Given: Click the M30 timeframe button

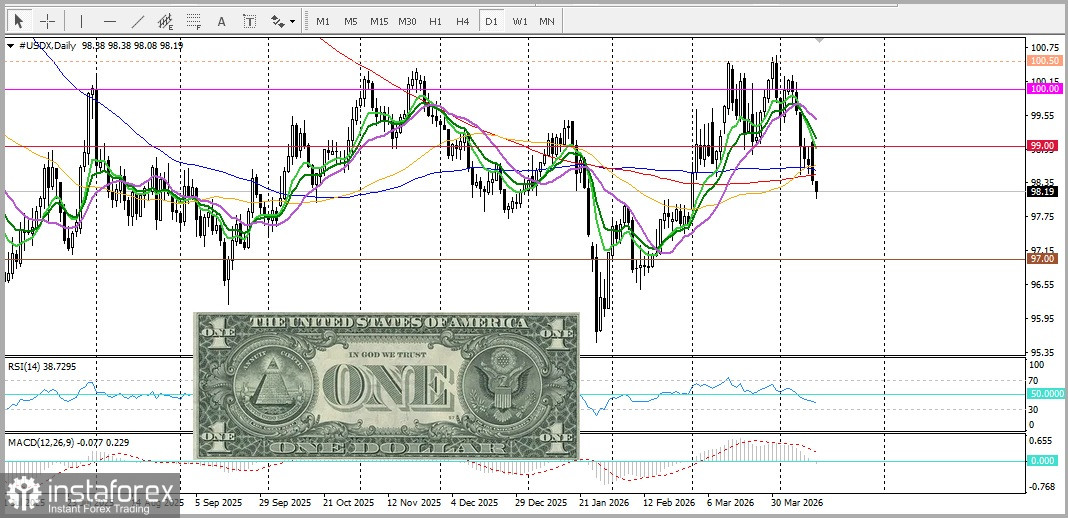Looking at the screenshot, I should 406,21.
